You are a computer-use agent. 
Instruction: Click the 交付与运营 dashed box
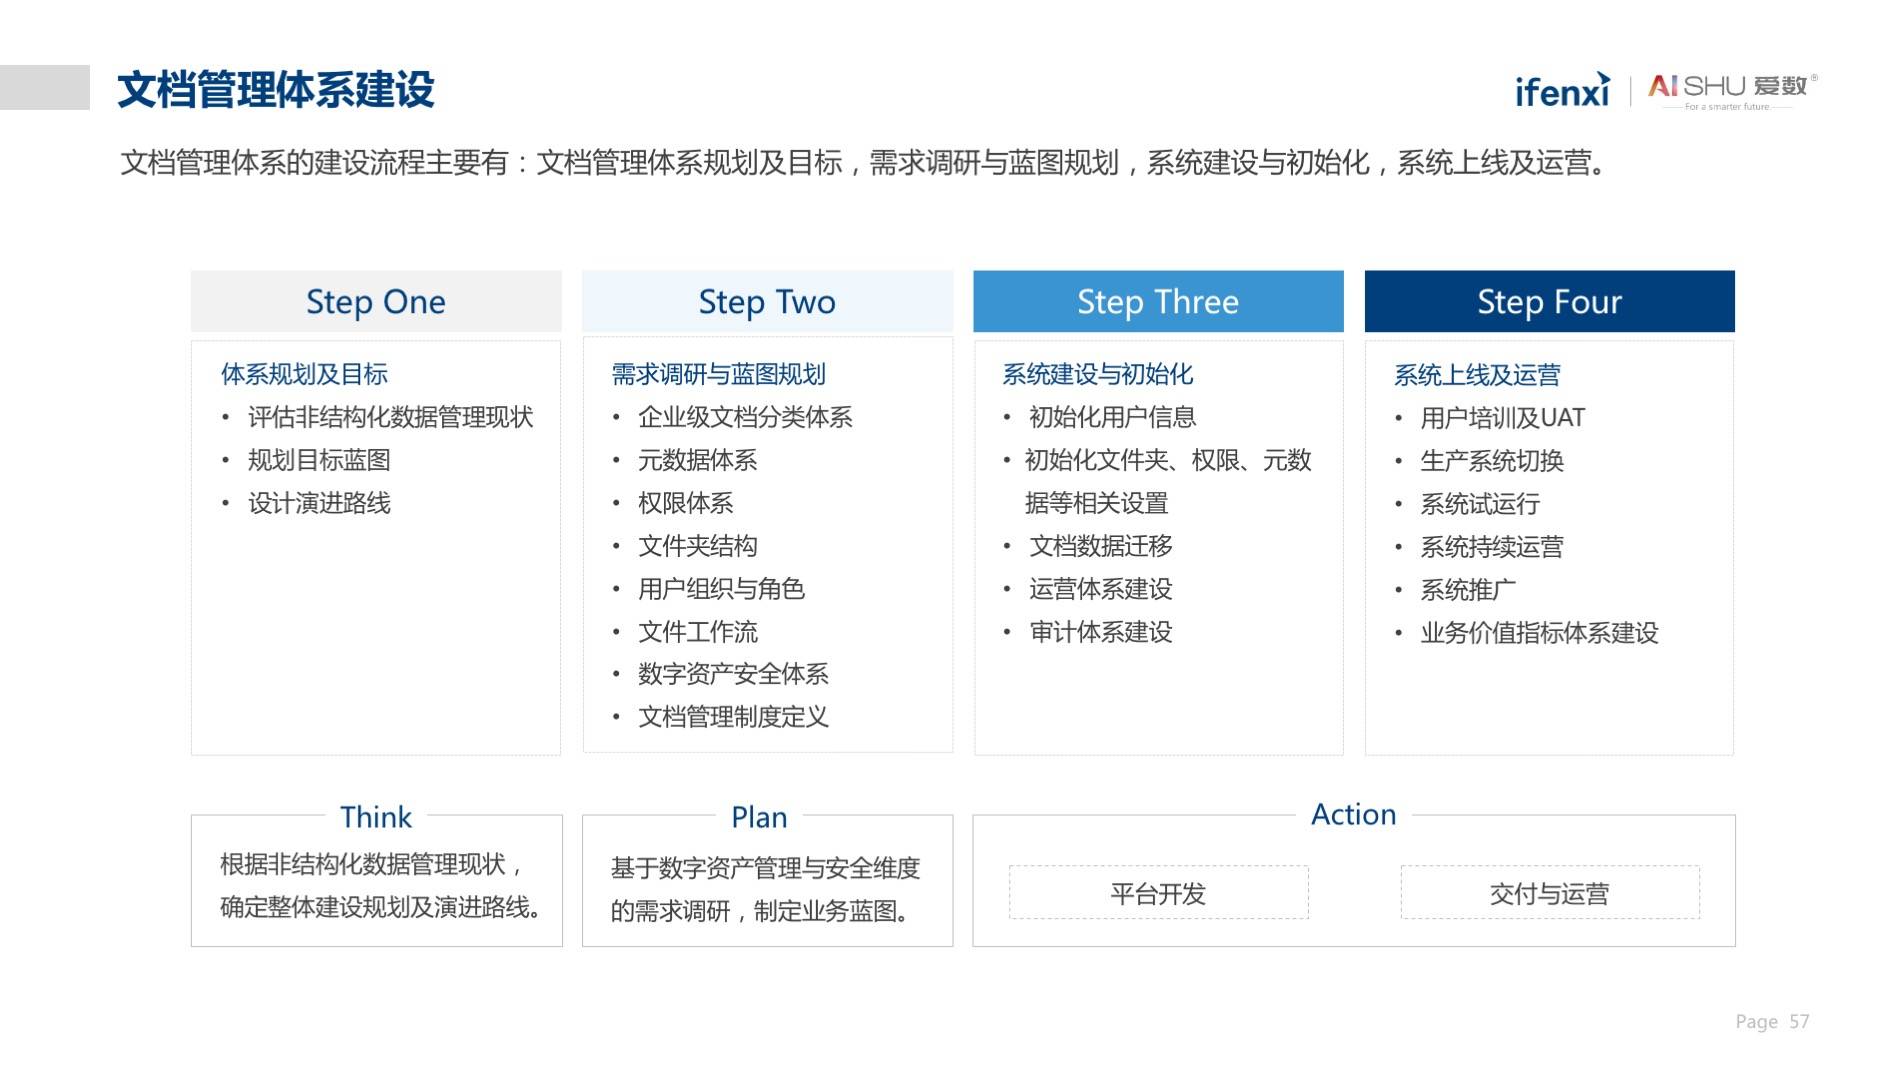[1550, 892]
